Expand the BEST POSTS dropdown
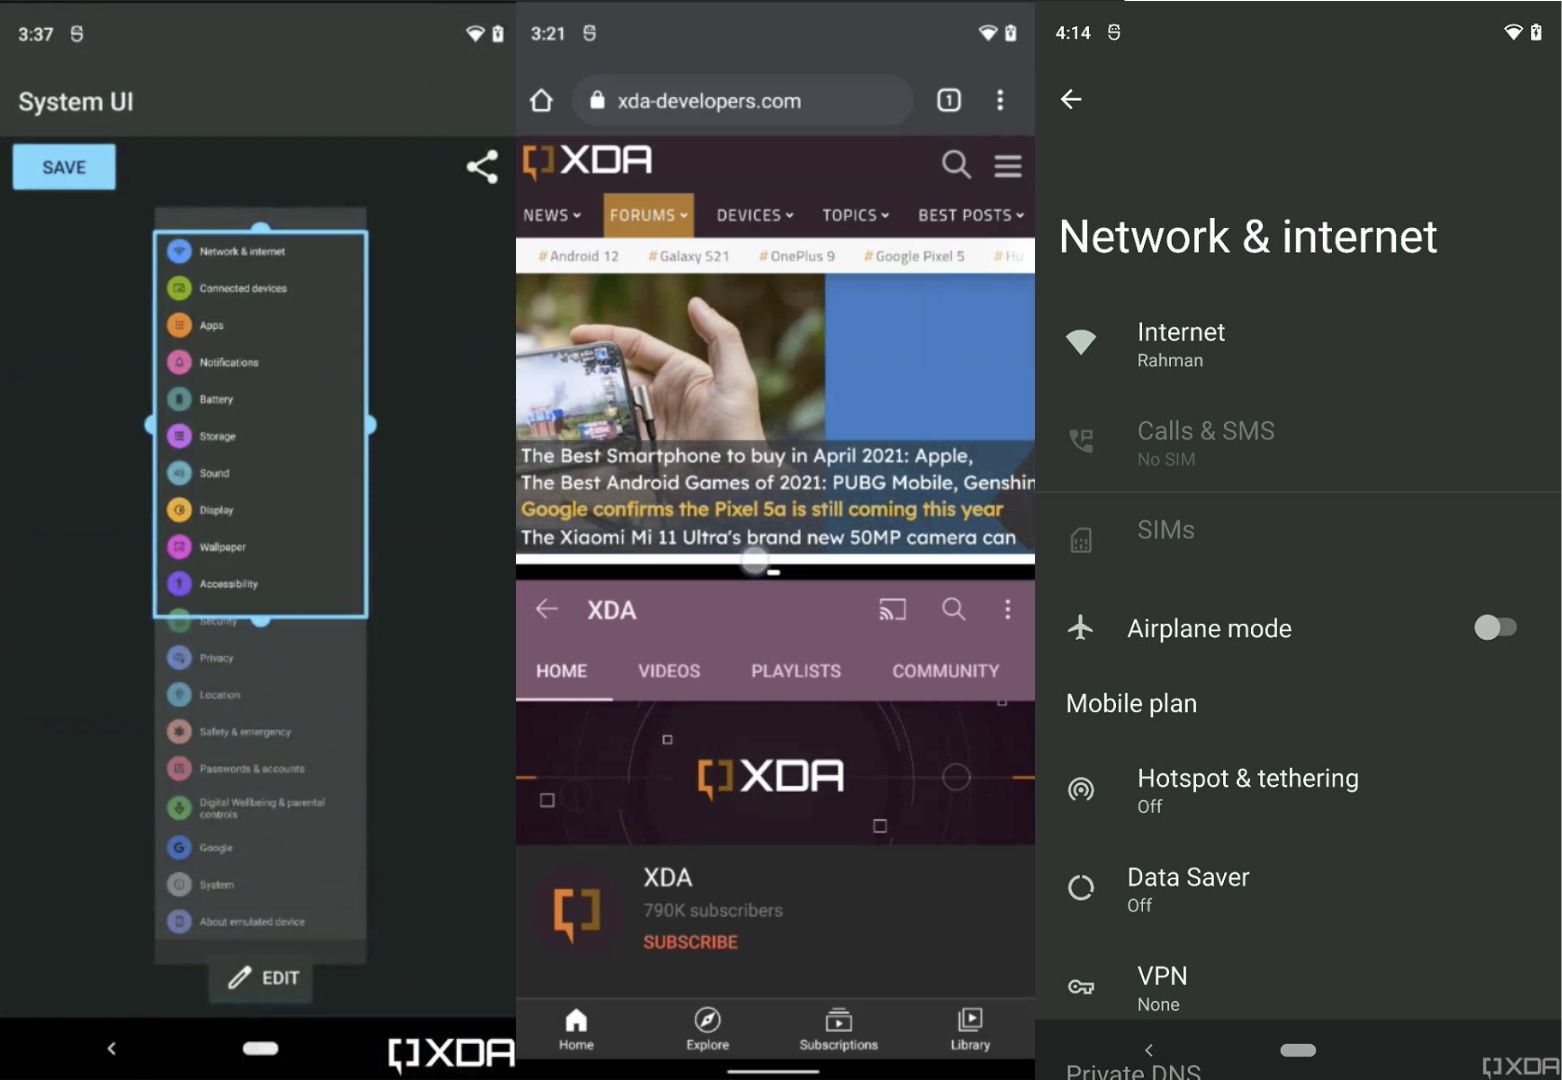Screen dimensions: 1562x1080 tap(971, 215)
